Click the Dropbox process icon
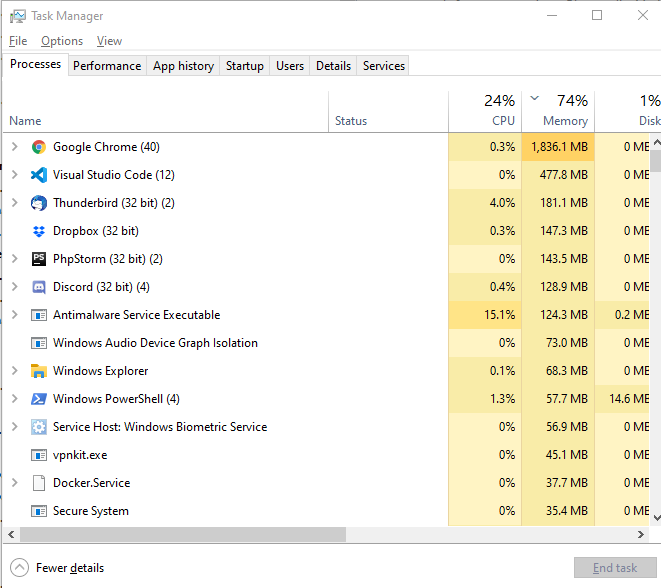Viewport: 661px width, 588px height. [x=39, y=231]
